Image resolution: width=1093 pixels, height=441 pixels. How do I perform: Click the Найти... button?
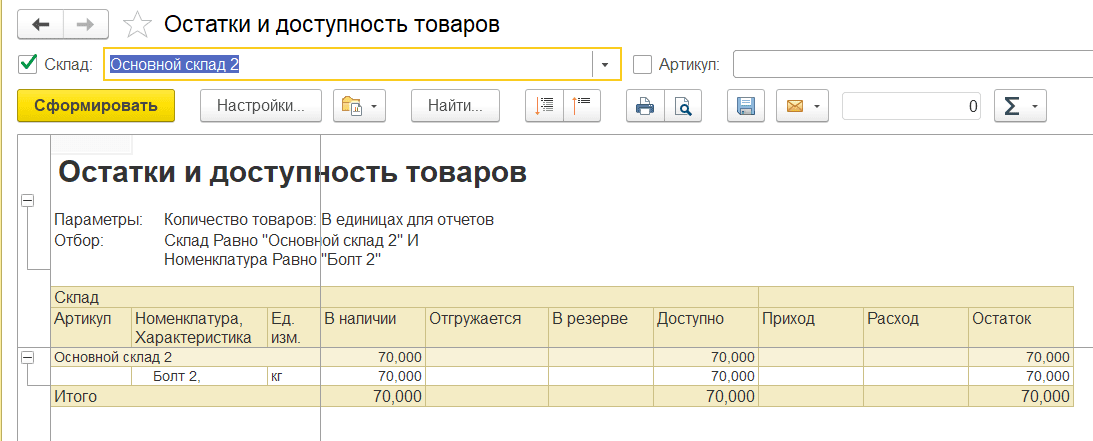[455, 107]
